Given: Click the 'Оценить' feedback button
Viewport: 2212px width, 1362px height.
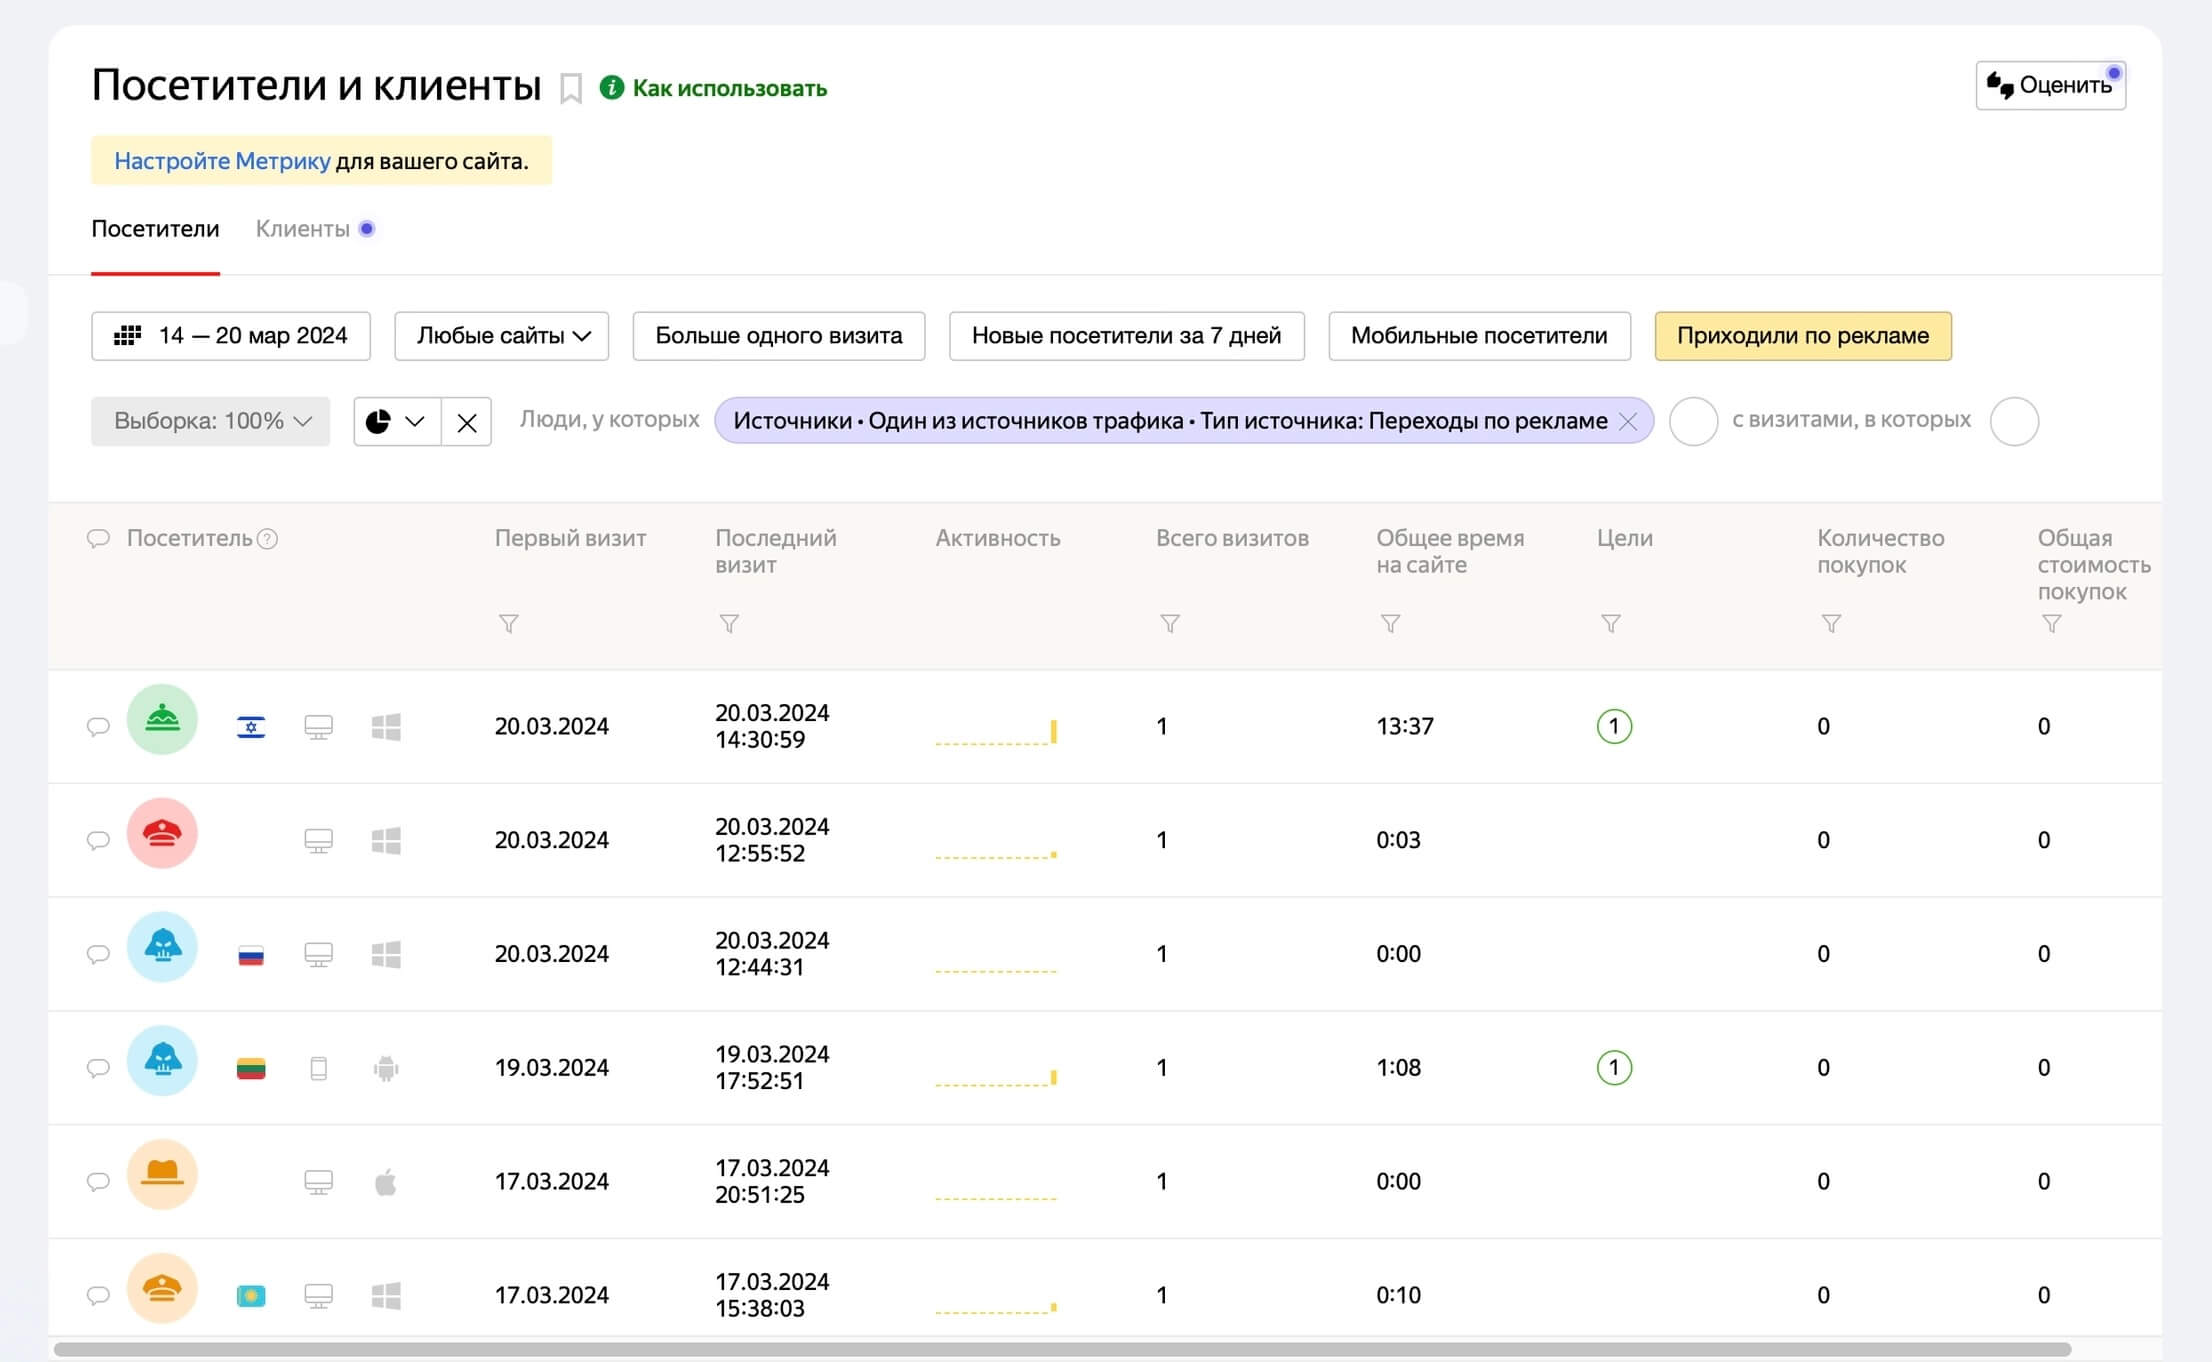Looking at the screenshot, I should pos(2051,85).
